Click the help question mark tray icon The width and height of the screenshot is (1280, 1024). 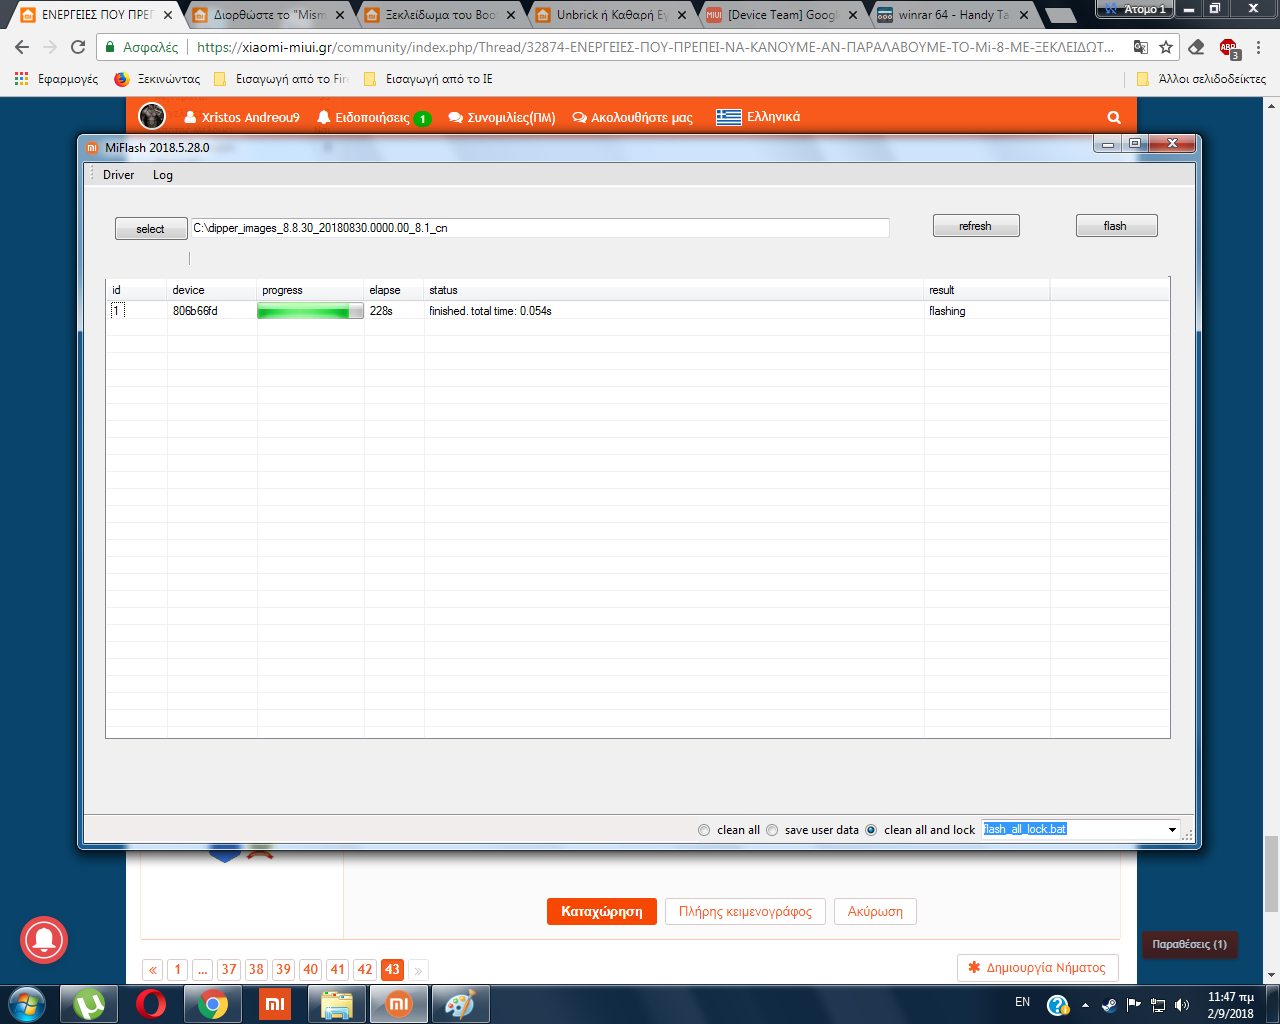click(x=1058, y=1004)
